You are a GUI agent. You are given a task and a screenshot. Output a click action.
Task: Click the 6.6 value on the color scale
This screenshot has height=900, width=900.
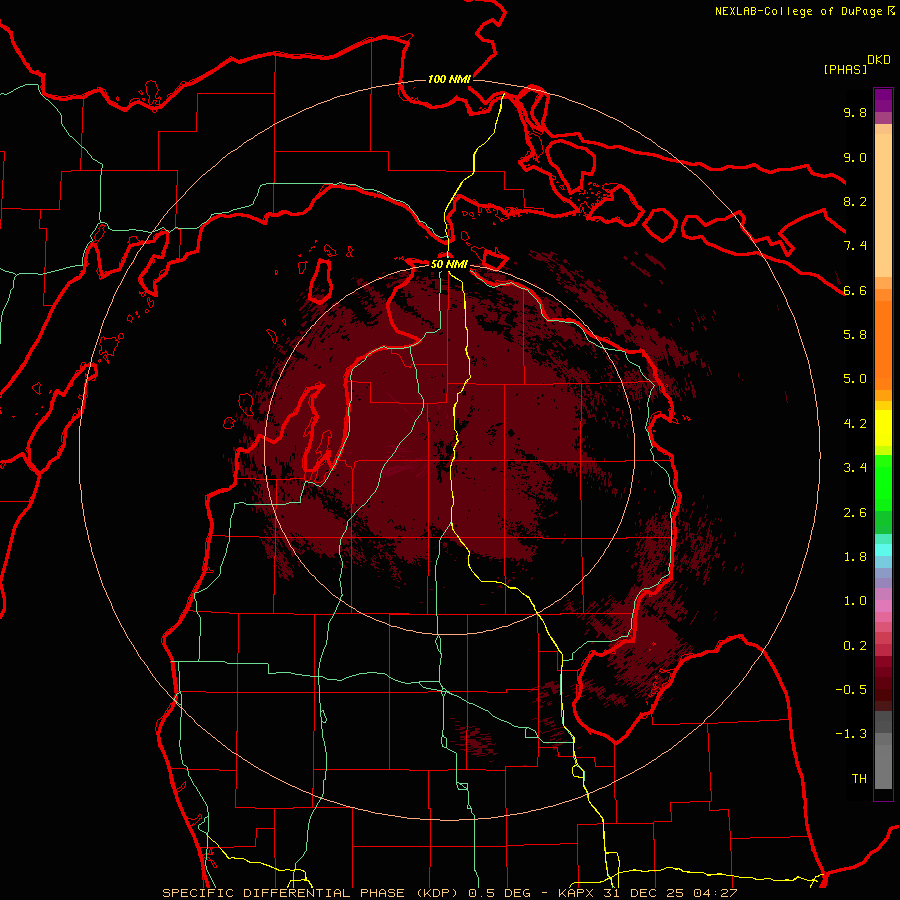855,290
